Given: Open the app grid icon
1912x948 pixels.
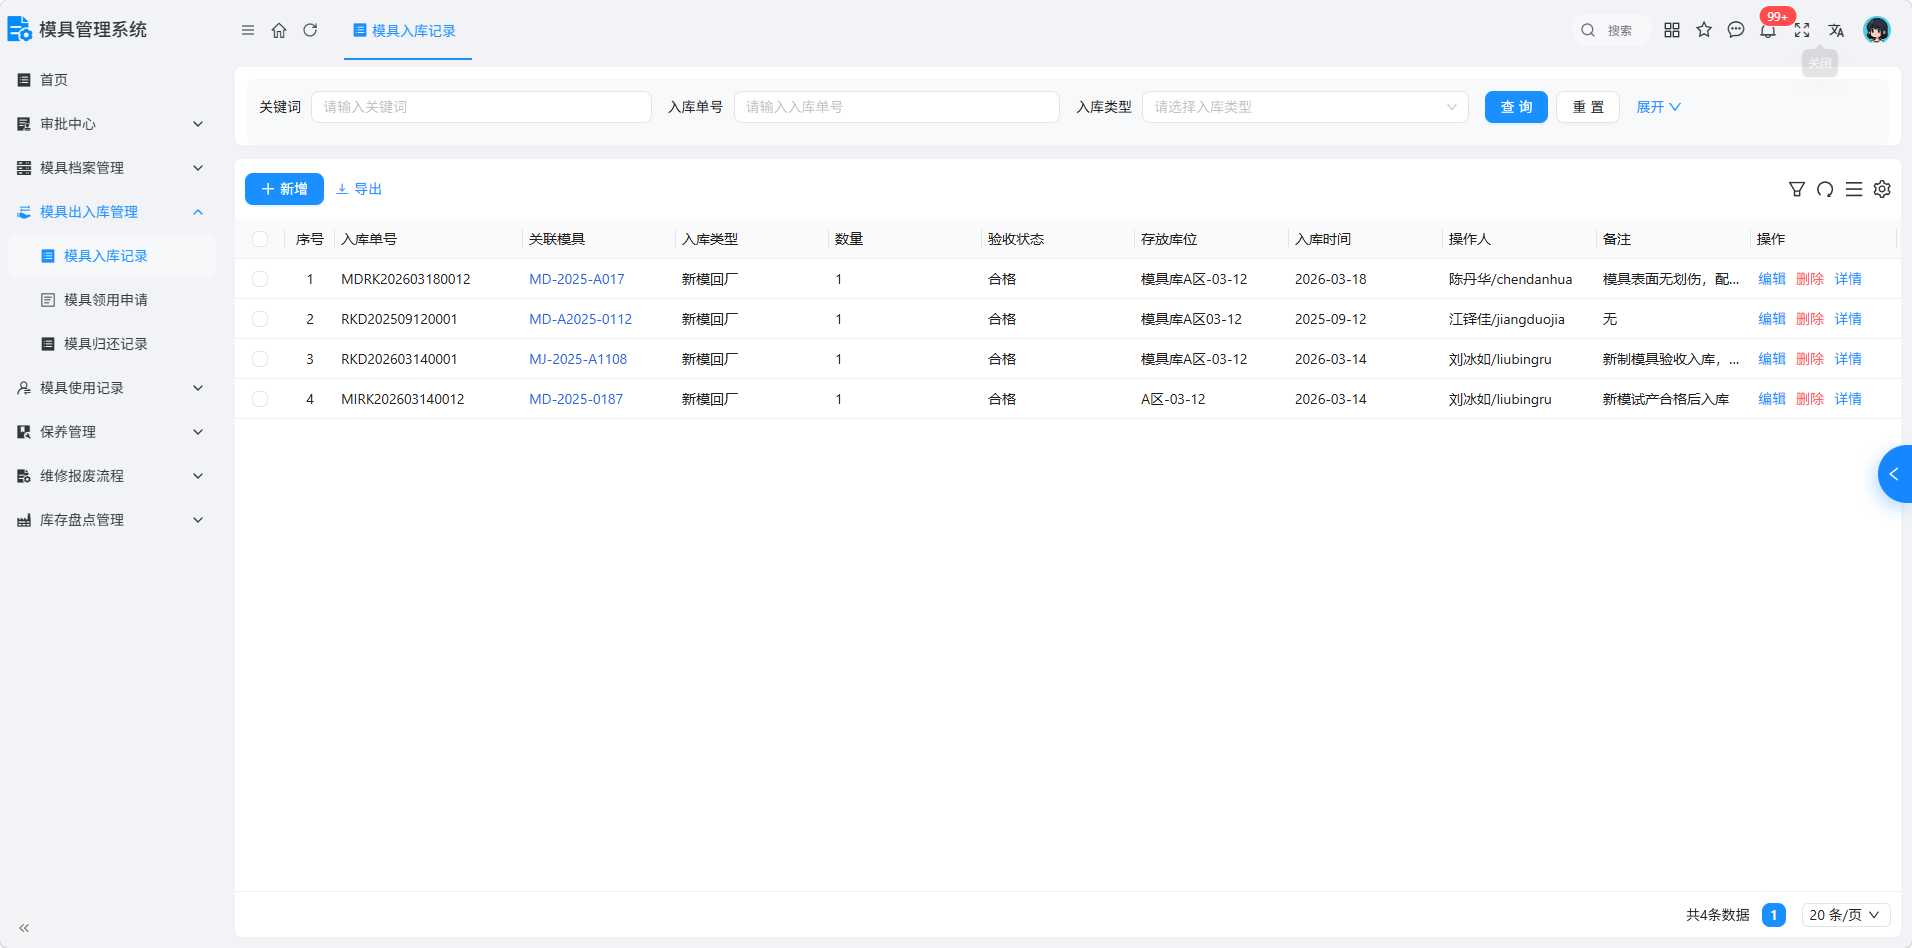Looking at the screenshot, I should [1672, 30].
